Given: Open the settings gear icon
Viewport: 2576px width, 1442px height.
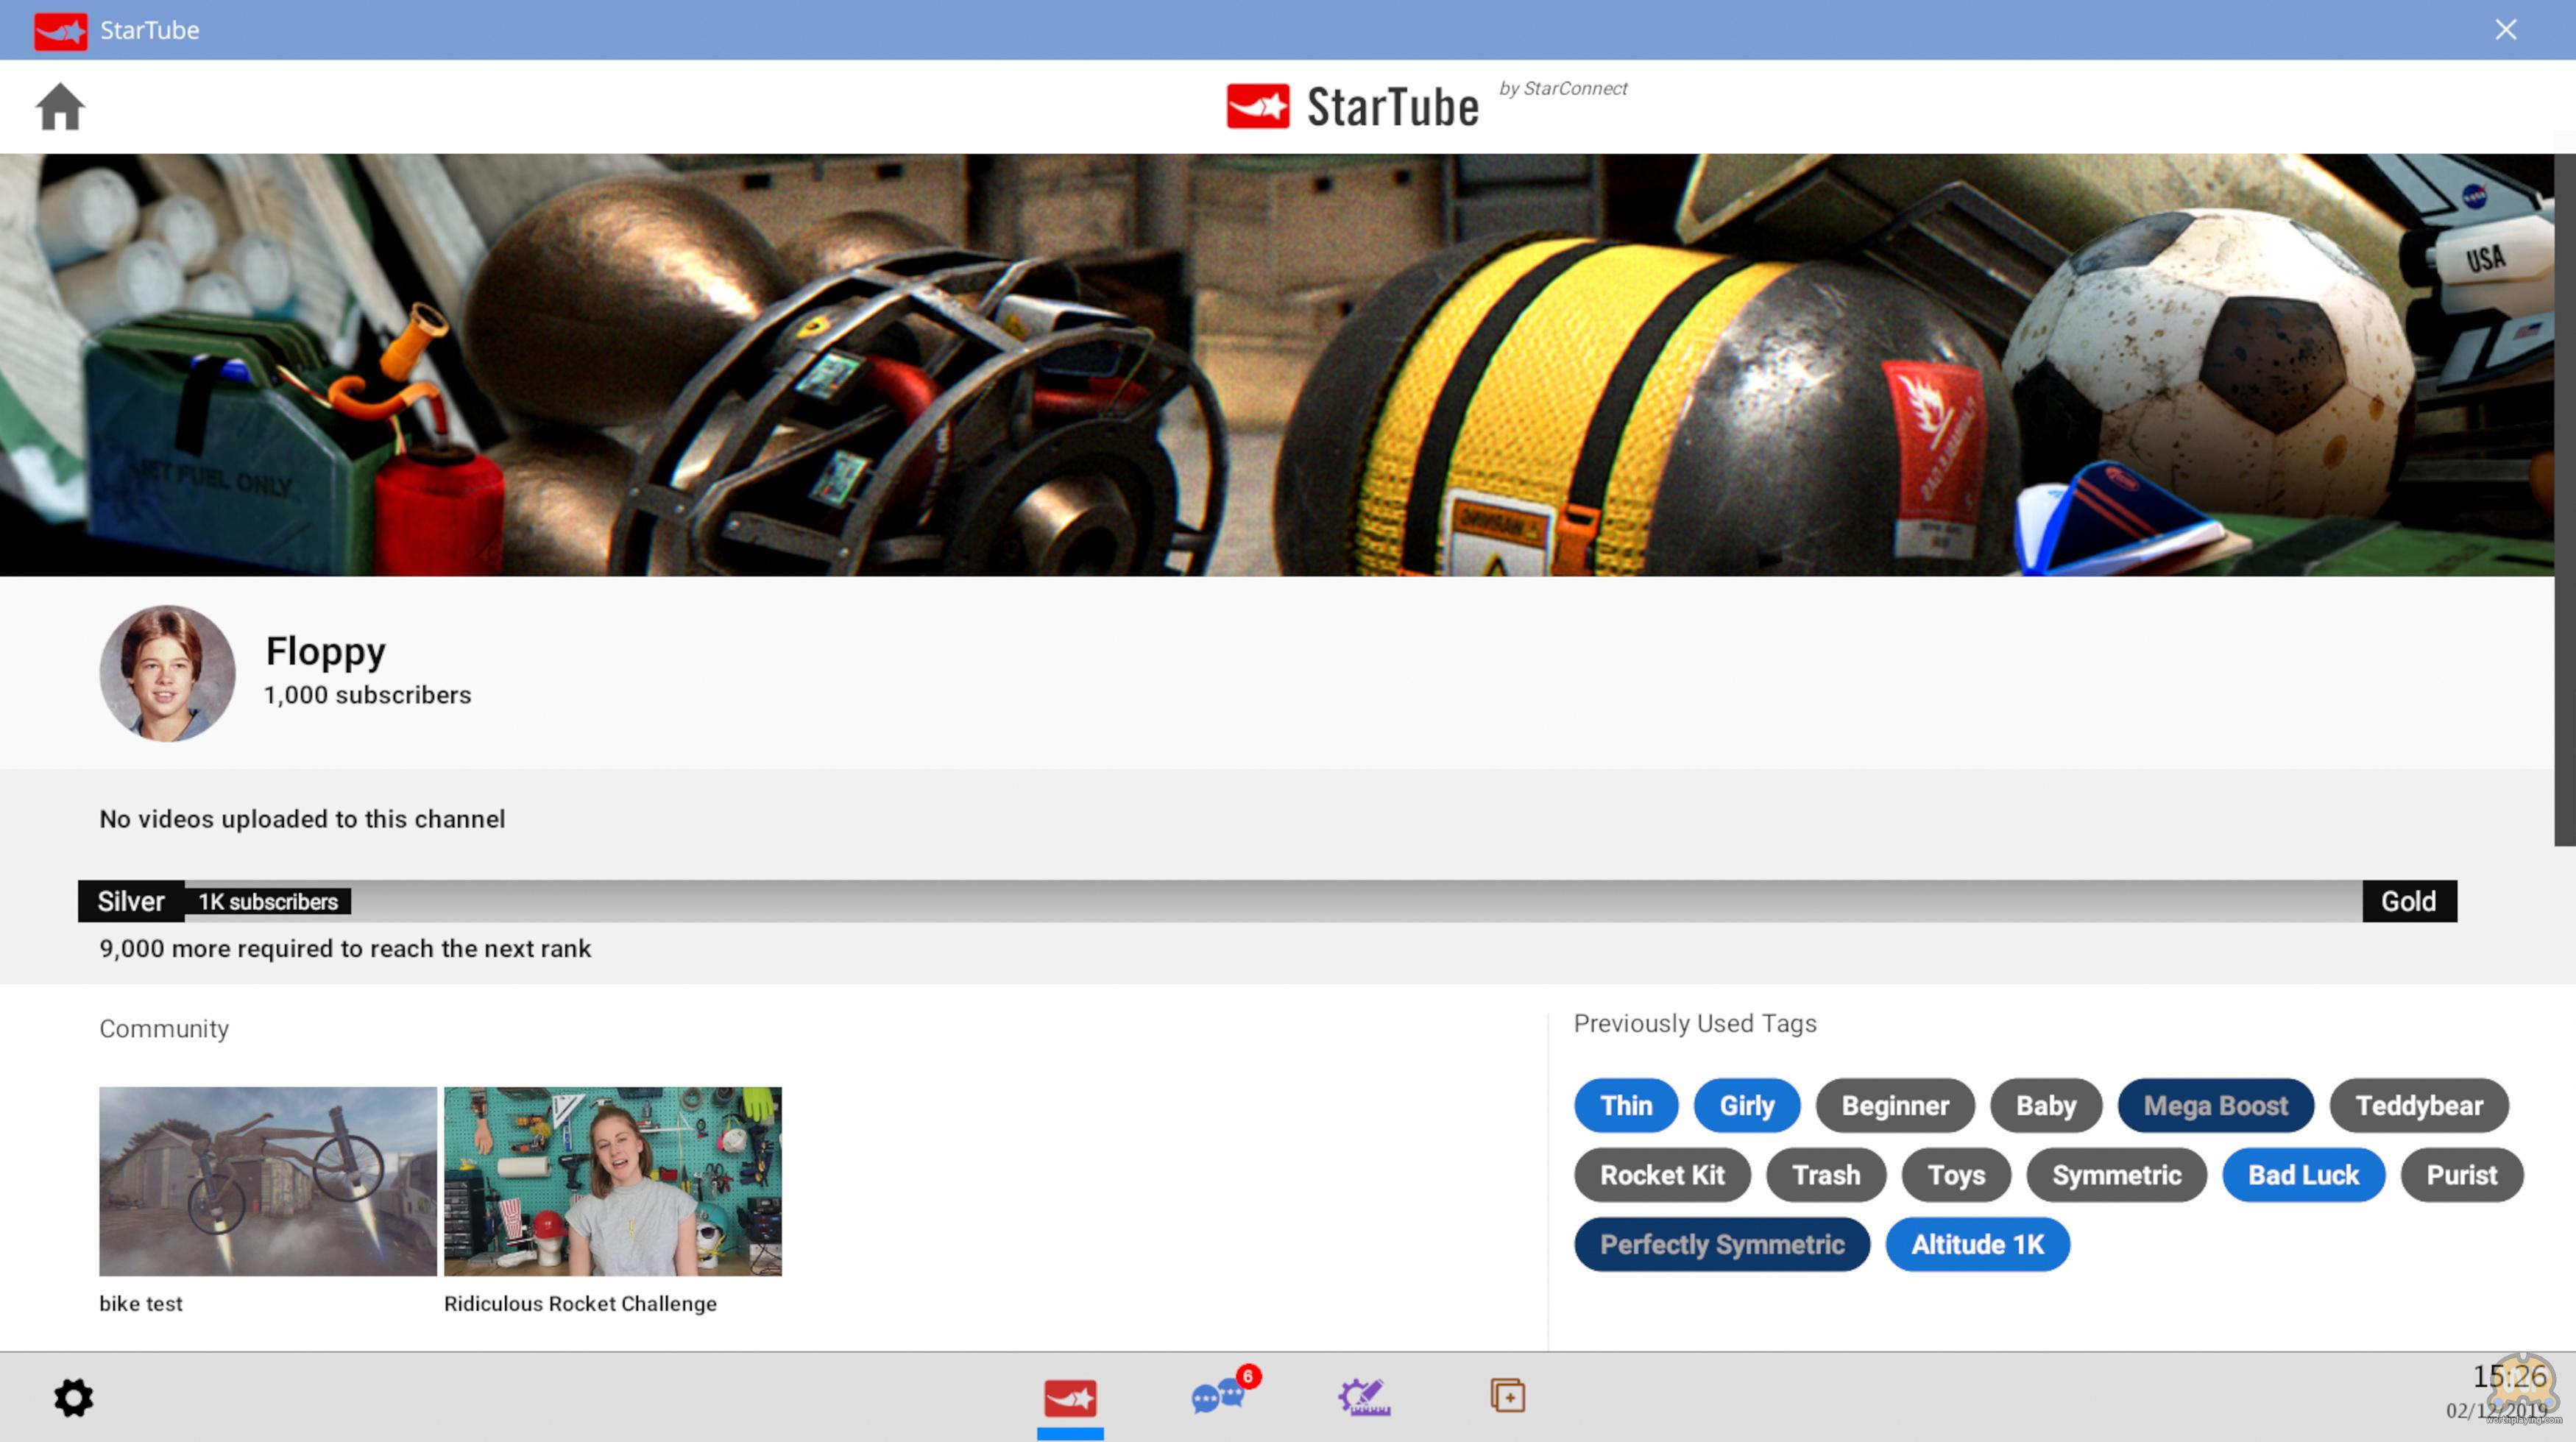Looking at the screenshot, I should [73, 1397].
